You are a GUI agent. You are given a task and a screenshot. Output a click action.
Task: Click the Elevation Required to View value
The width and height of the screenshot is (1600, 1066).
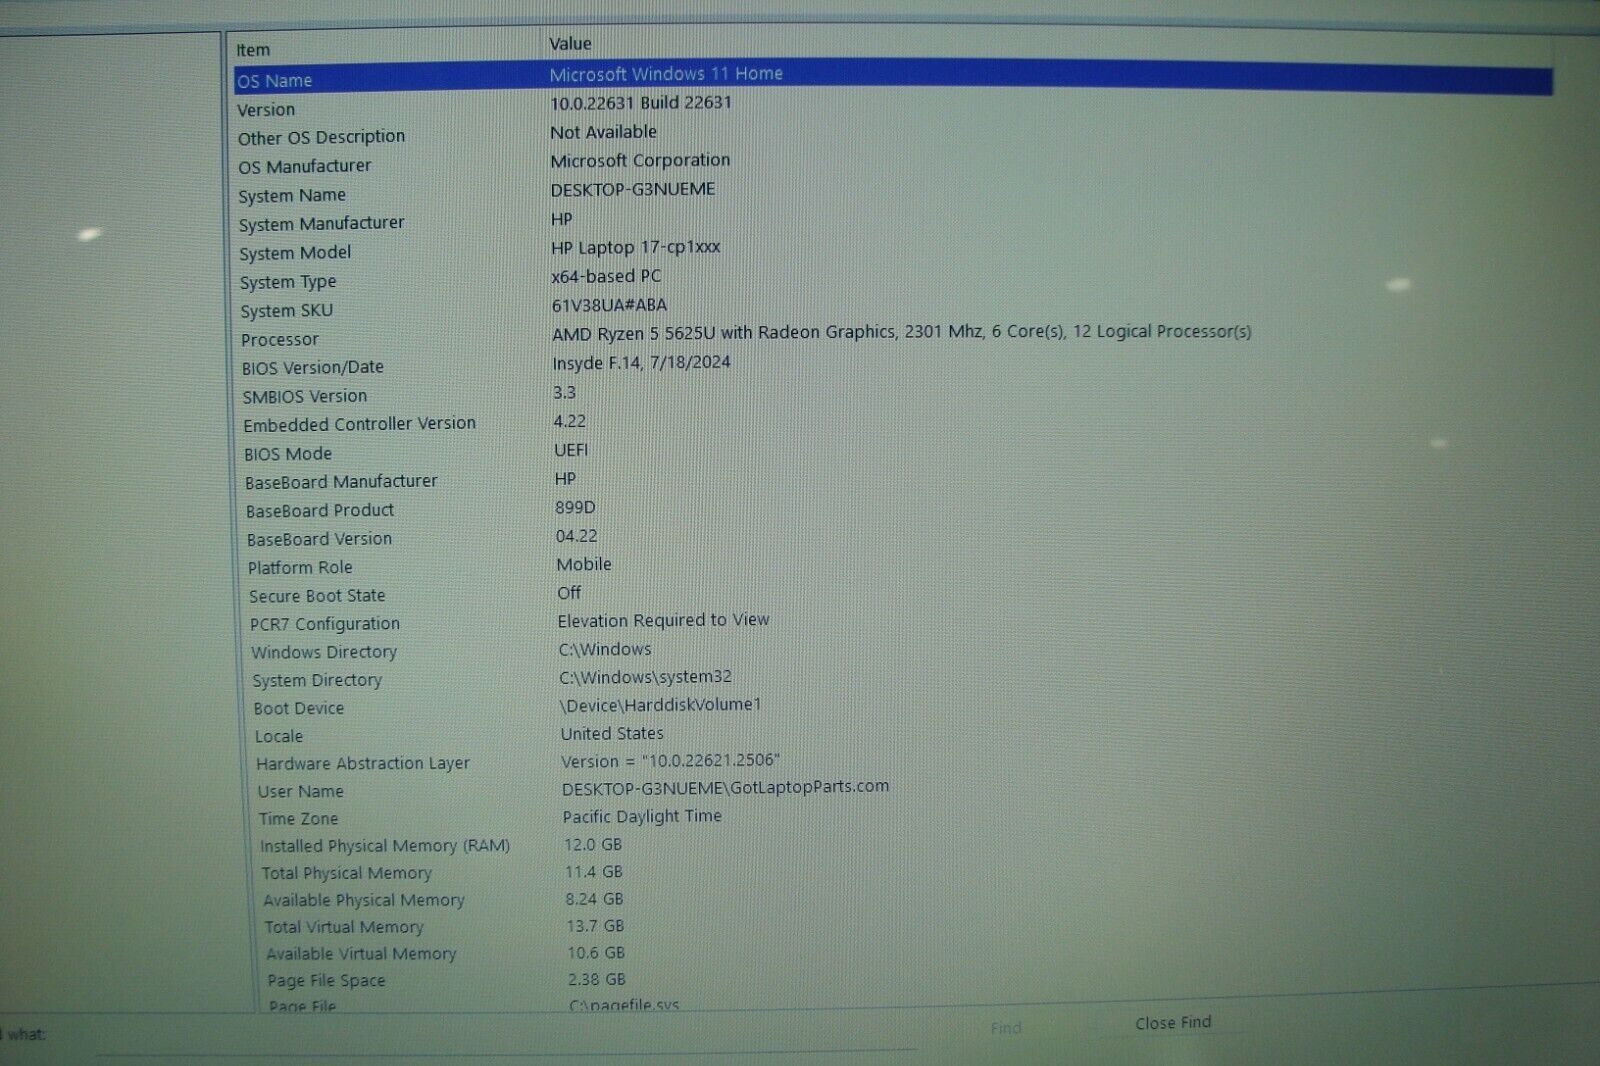click(x=664, y=621)
